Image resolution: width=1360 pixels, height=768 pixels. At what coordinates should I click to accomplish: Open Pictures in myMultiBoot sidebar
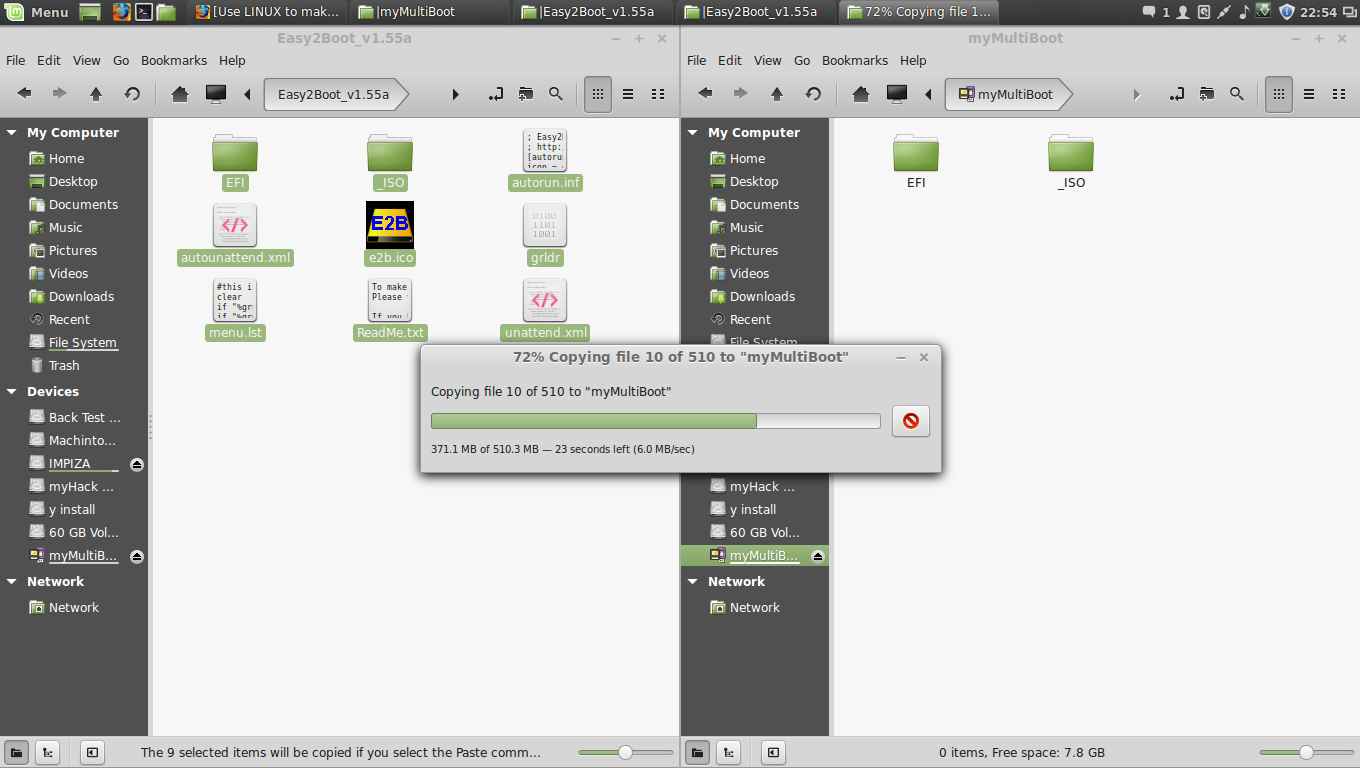[x=755, y=250]
